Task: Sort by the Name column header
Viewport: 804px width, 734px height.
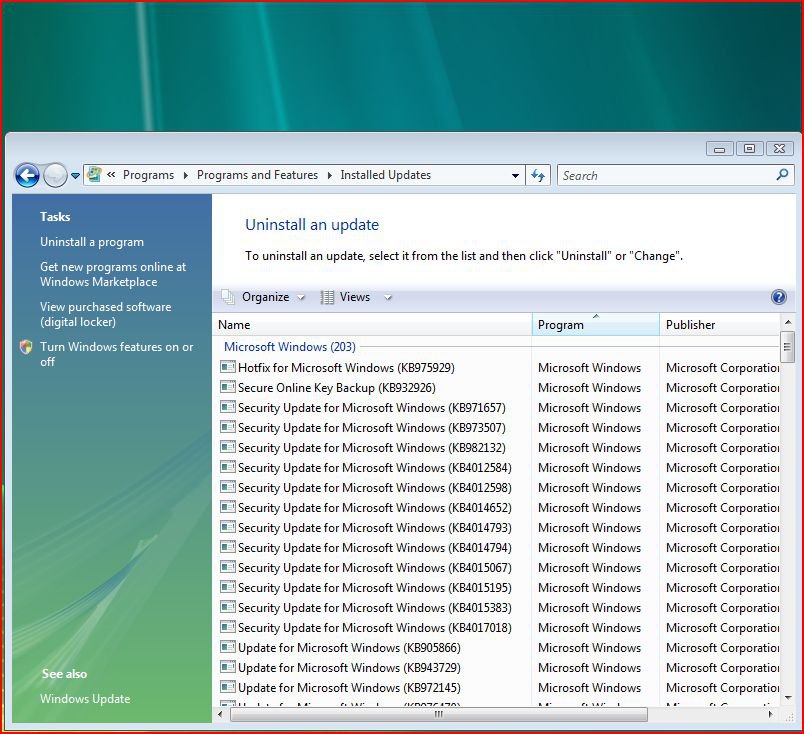Action: point(373,325)
